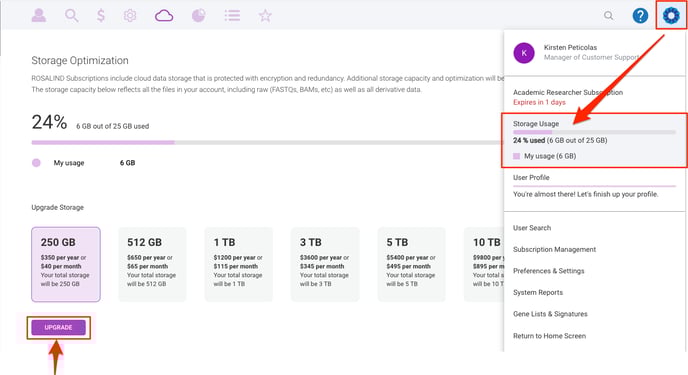Choose the 3 TB storage plan card
The image size is (688, 375).
325,264
